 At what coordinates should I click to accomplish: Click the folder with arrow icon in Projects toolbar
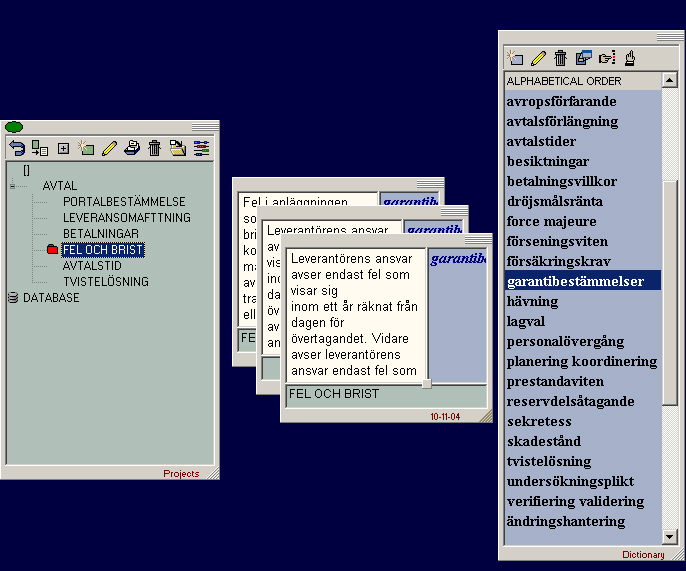178,148
